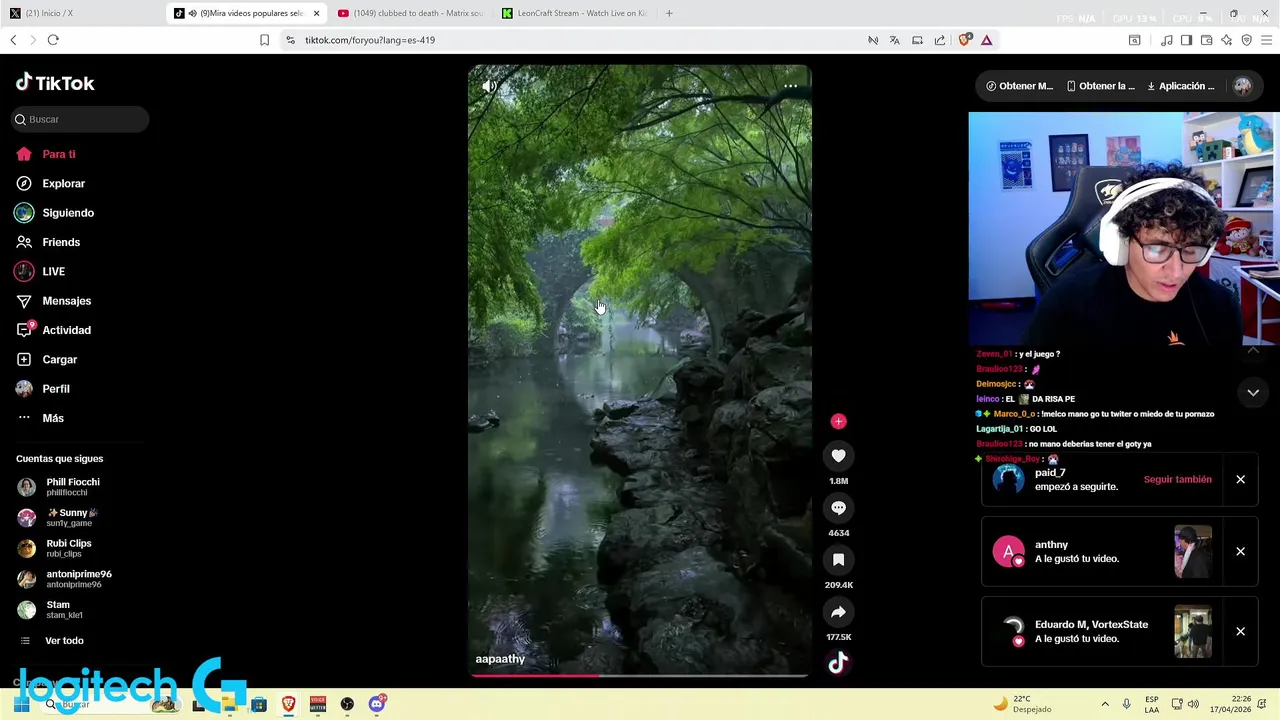
Task: Open the video three-dots options menu
Action: pyautogui.click(x=790, y=86)
